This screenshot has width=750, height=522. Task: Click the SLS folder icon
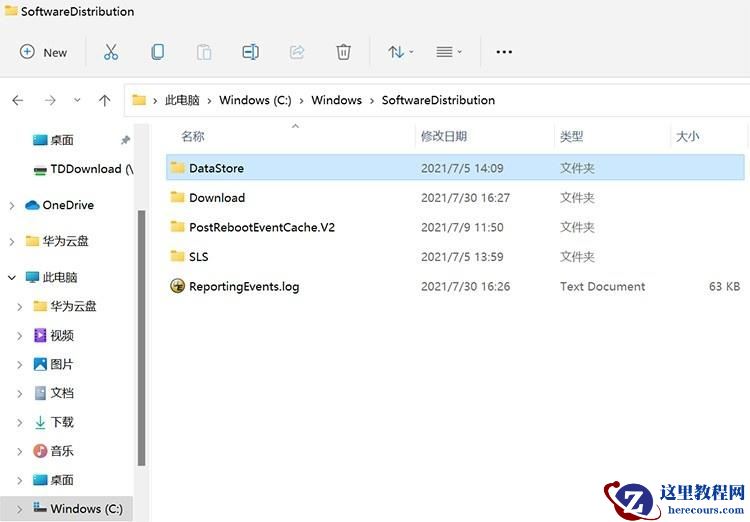pyautogui.click(x=177, y=256)
